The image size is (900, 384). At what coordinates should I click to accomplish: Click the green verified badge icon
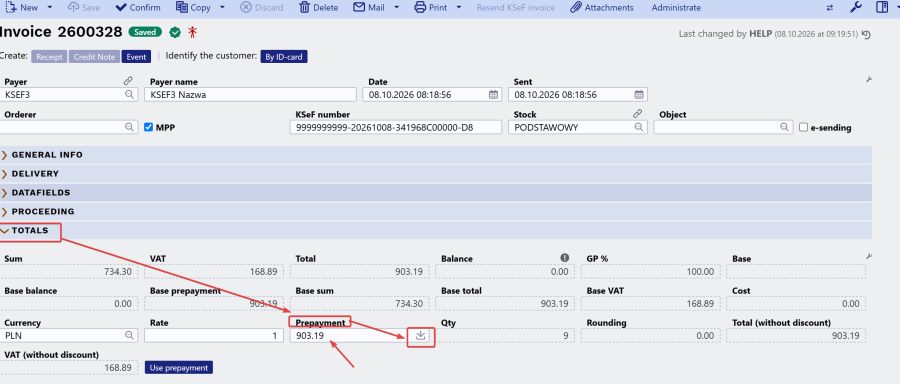(x=175, y=33)
